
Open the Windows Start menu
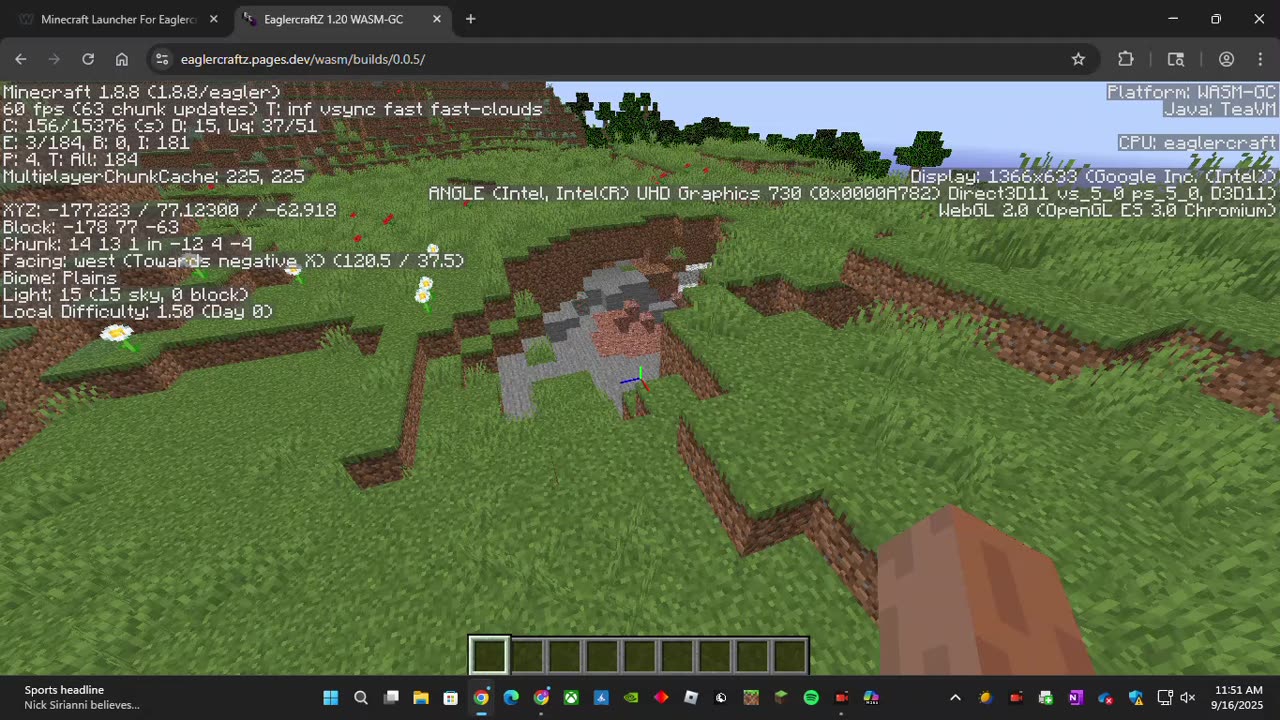[331, 697]
